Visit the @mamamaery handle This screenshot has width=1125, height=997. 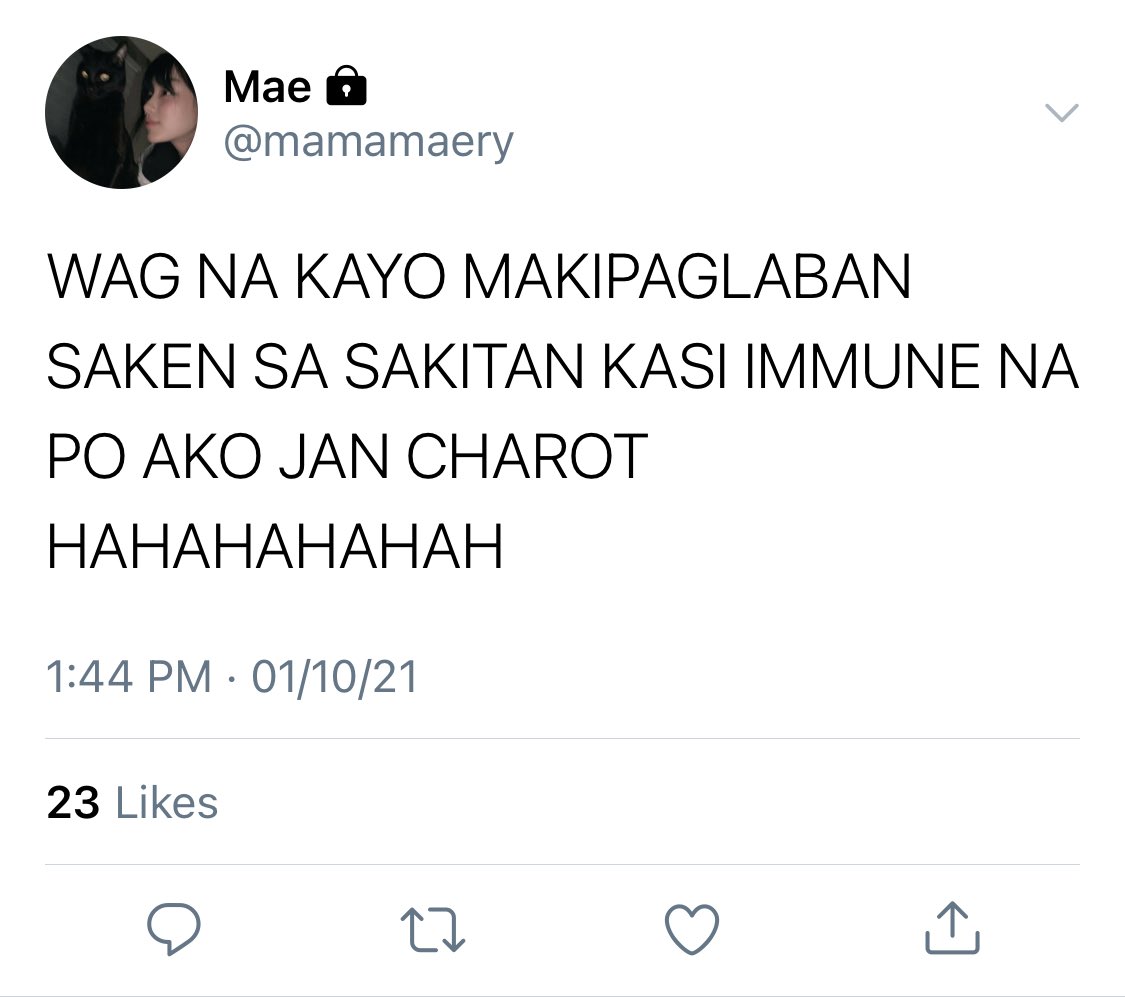pyautogui.click(x=369, y=142)
